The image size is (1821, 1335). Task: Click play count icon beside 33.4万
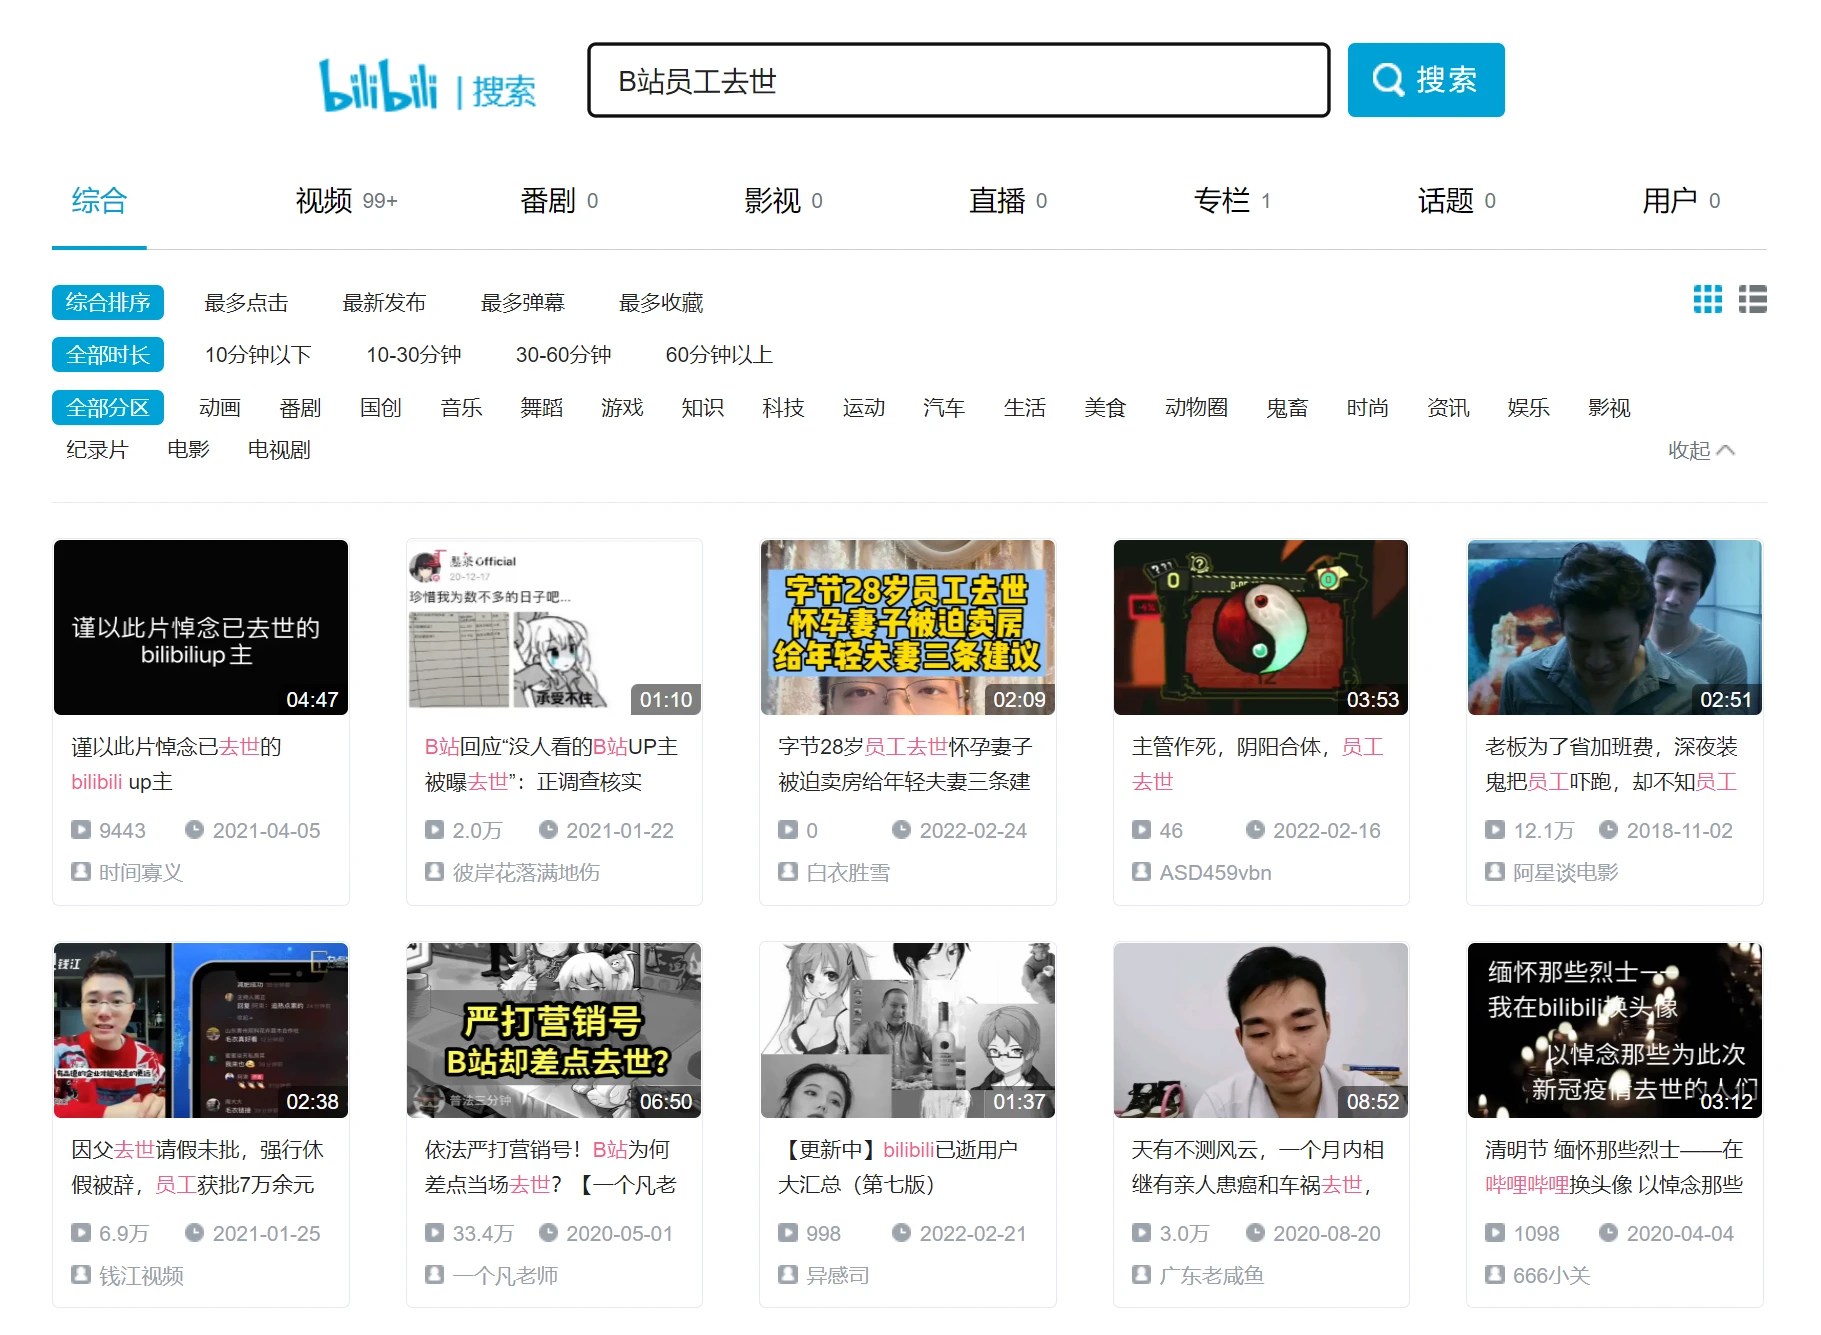(434, 1232)
